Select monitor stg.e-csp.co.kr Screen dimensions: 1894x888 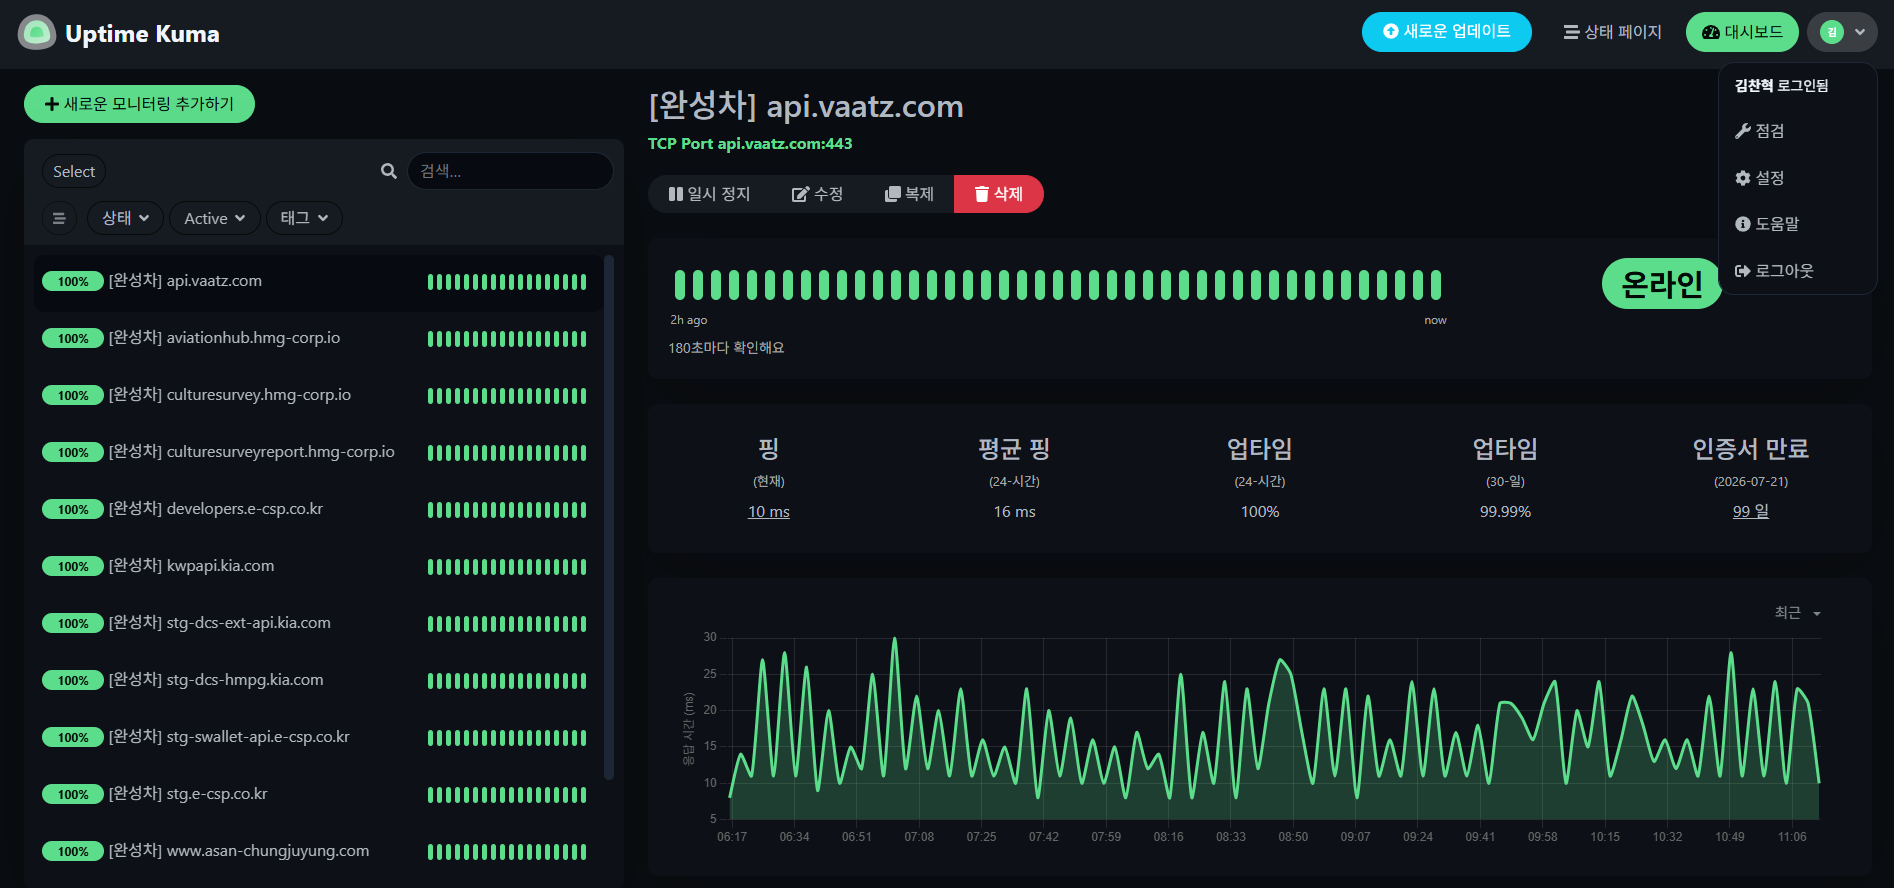(318, 795)
